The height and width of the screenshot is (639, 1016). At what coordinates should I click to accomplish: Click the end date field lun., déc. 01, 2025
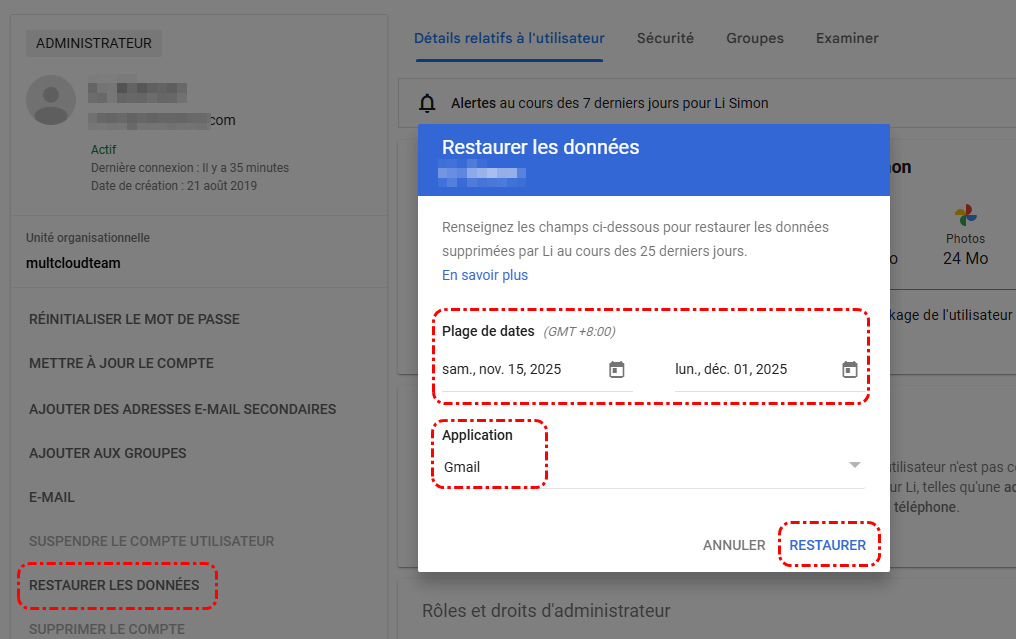click(751, 370)
